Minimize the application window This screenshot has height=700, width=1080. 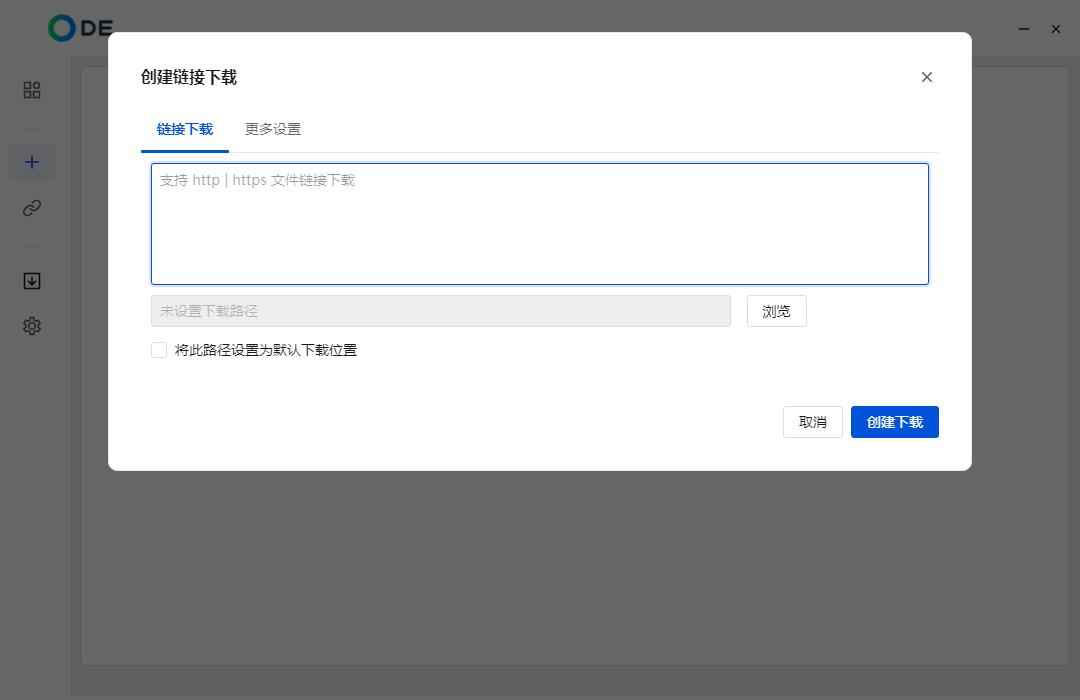pos(1023,29)
